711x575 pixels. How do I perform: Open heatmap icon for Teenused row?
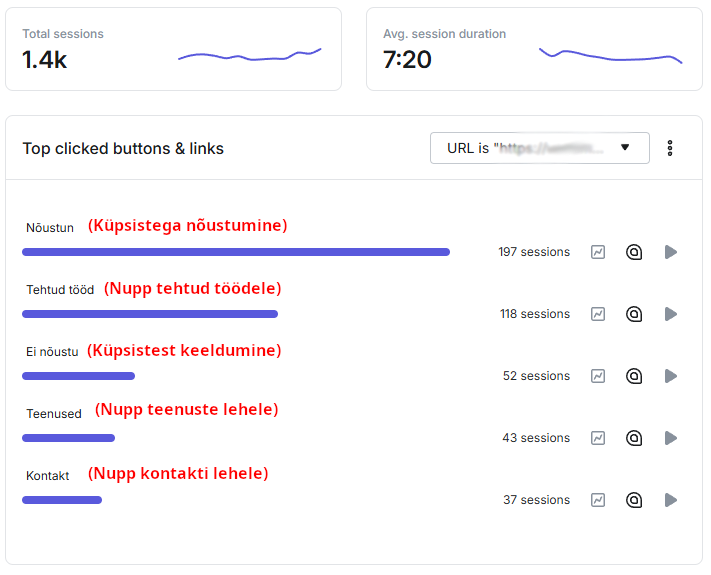tap(634, 438)
